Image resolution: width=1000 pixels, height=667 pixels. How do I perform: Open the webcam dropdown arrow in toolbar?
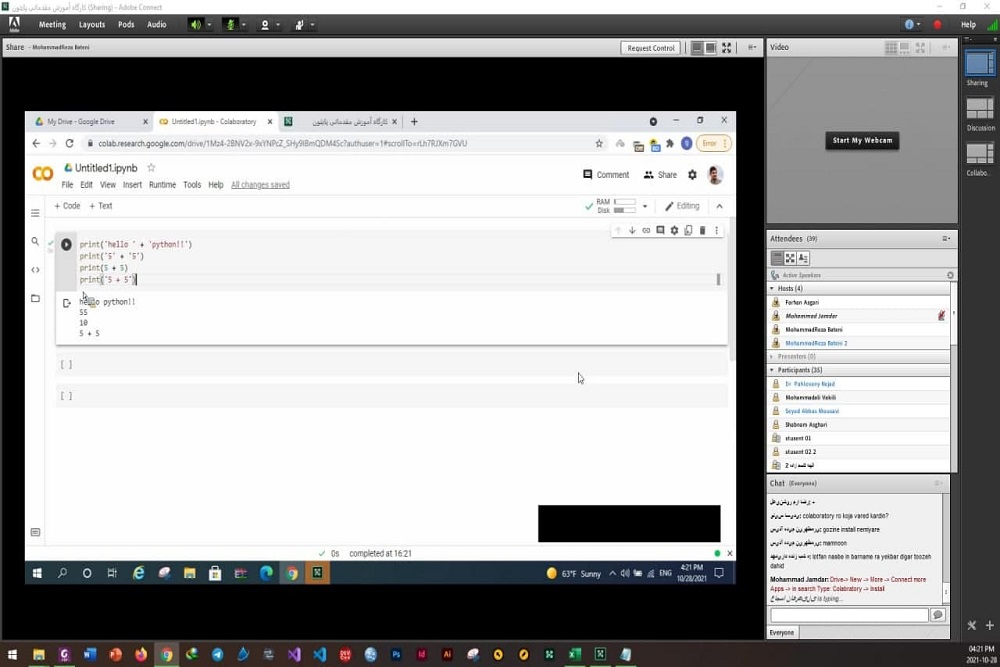point(277,24)
